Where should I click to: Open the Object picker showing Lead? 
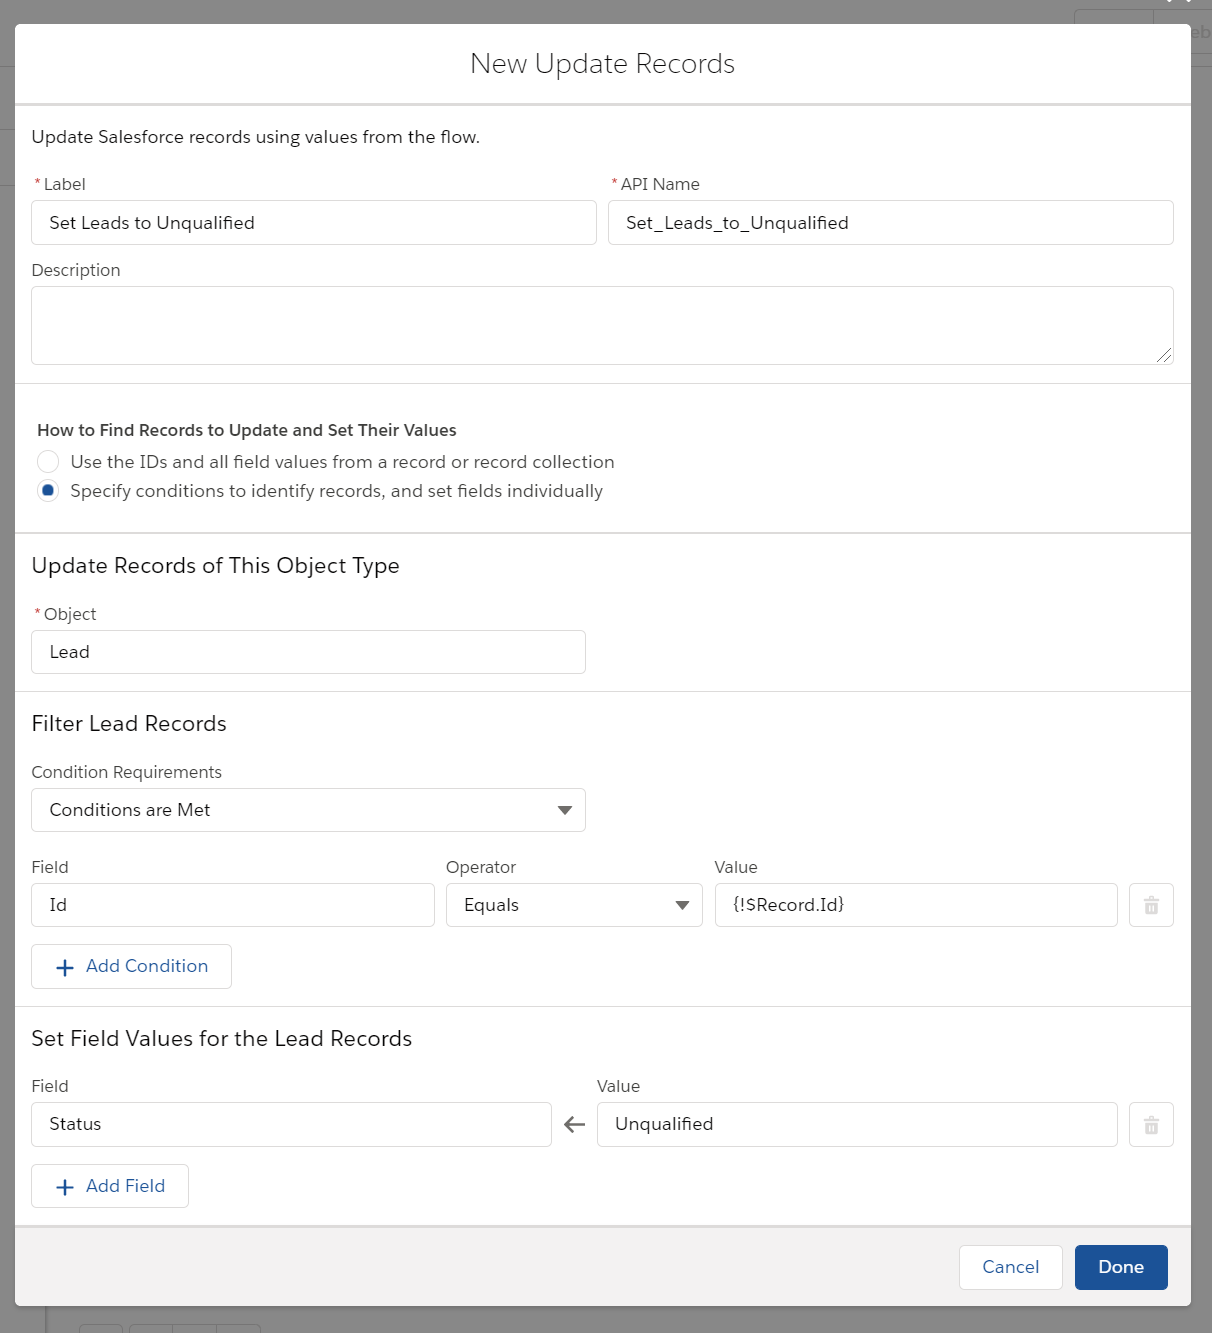click(308, 652)
